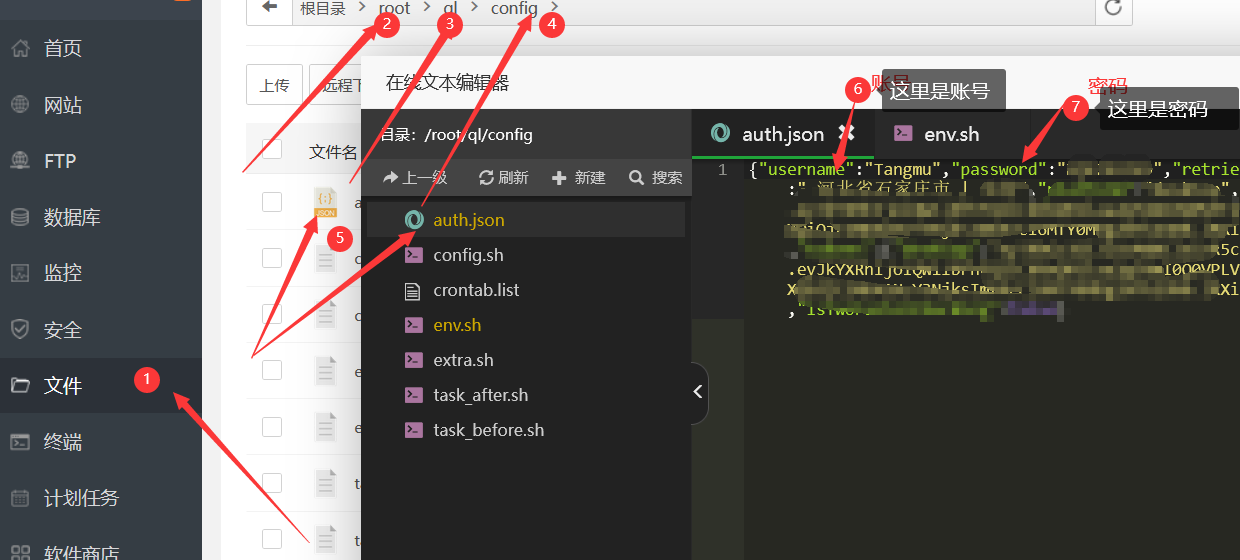This screenshot has width=1240, height=560.
Task: Click the 首页 home icon
Action: click(x=20, y=48)
